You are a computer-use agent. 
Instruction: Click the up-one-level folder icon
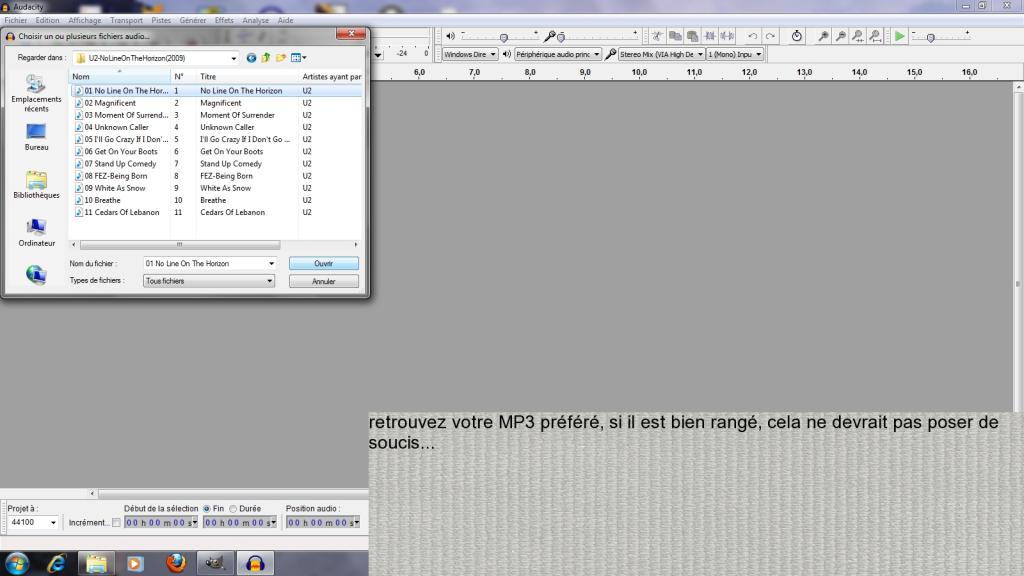pos(266,58)
